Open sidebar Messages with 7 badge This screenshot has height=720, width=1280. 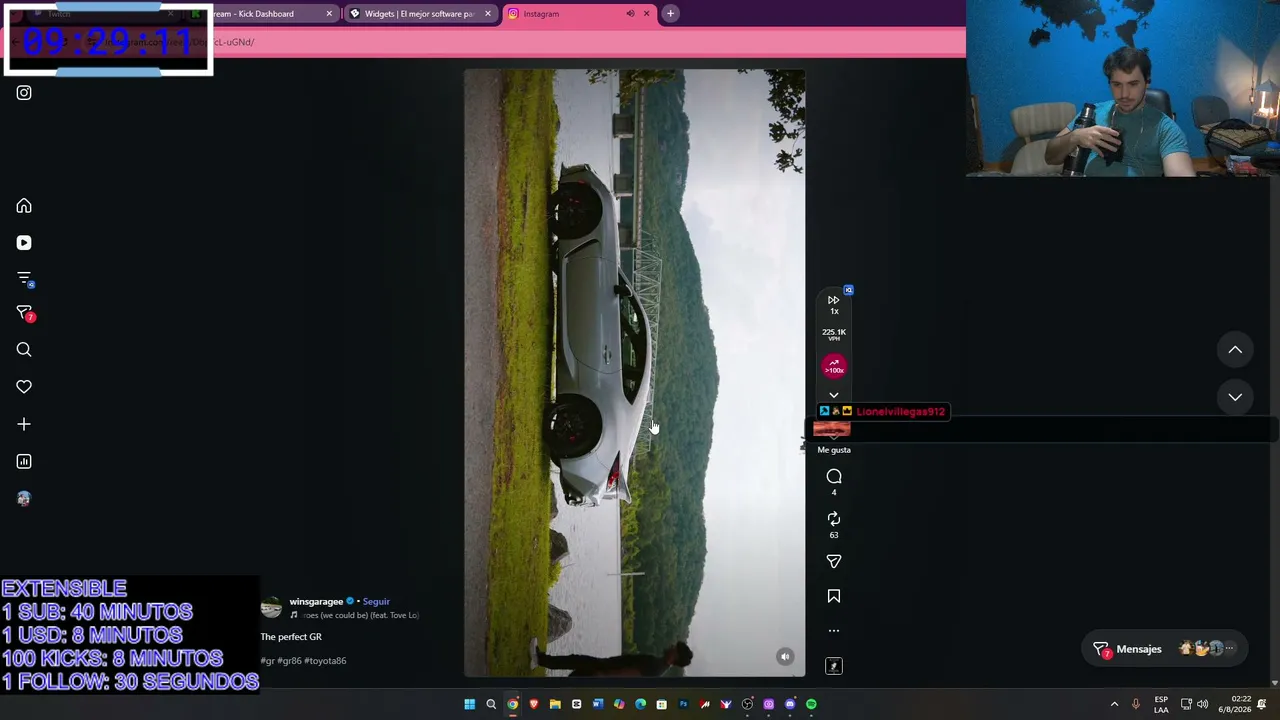coord(24,314)
